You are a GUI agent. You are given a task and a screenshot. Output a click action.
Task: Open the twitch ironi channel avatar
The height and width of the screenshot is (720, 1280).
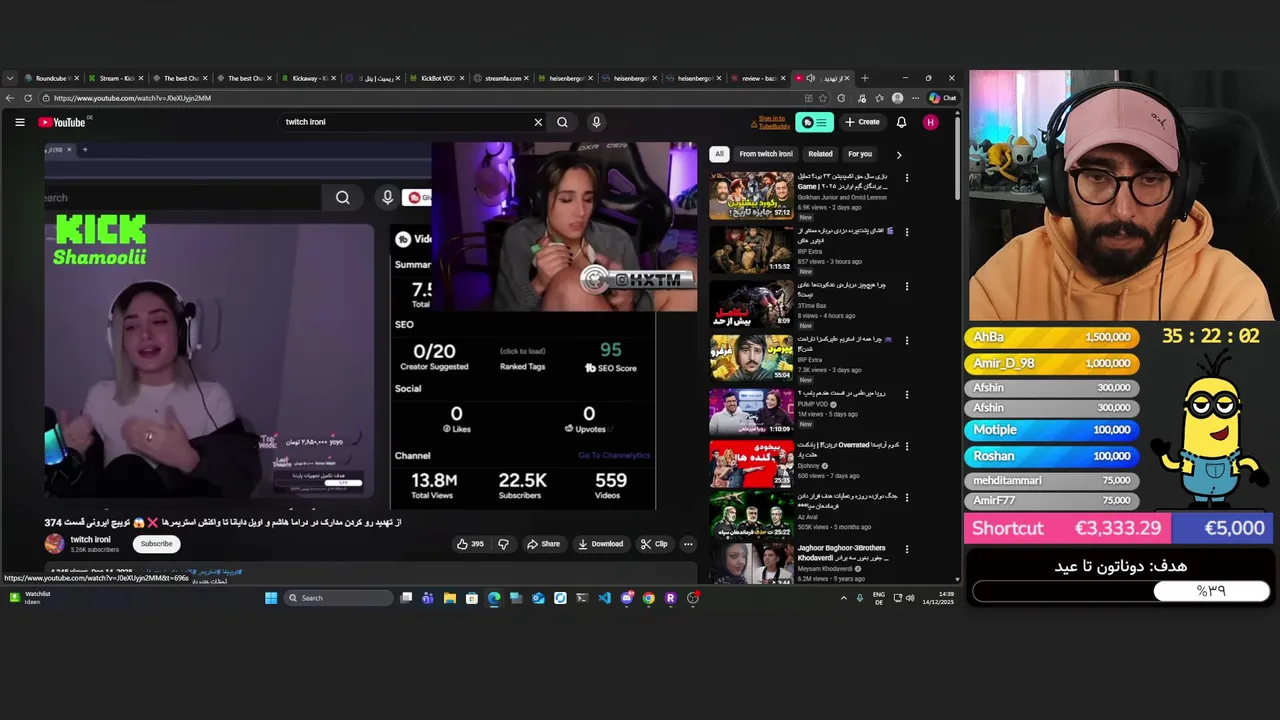(x=54, y=544)
